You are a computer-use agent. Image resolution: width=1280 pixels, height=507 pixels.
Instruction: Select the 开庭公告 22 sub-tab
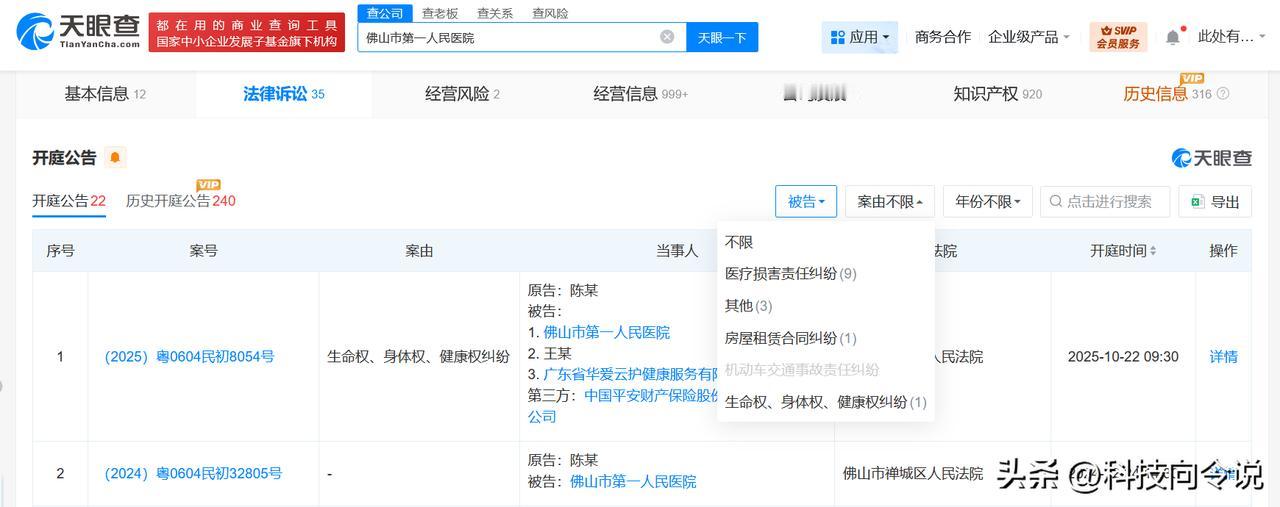click(x=69, y=200)
